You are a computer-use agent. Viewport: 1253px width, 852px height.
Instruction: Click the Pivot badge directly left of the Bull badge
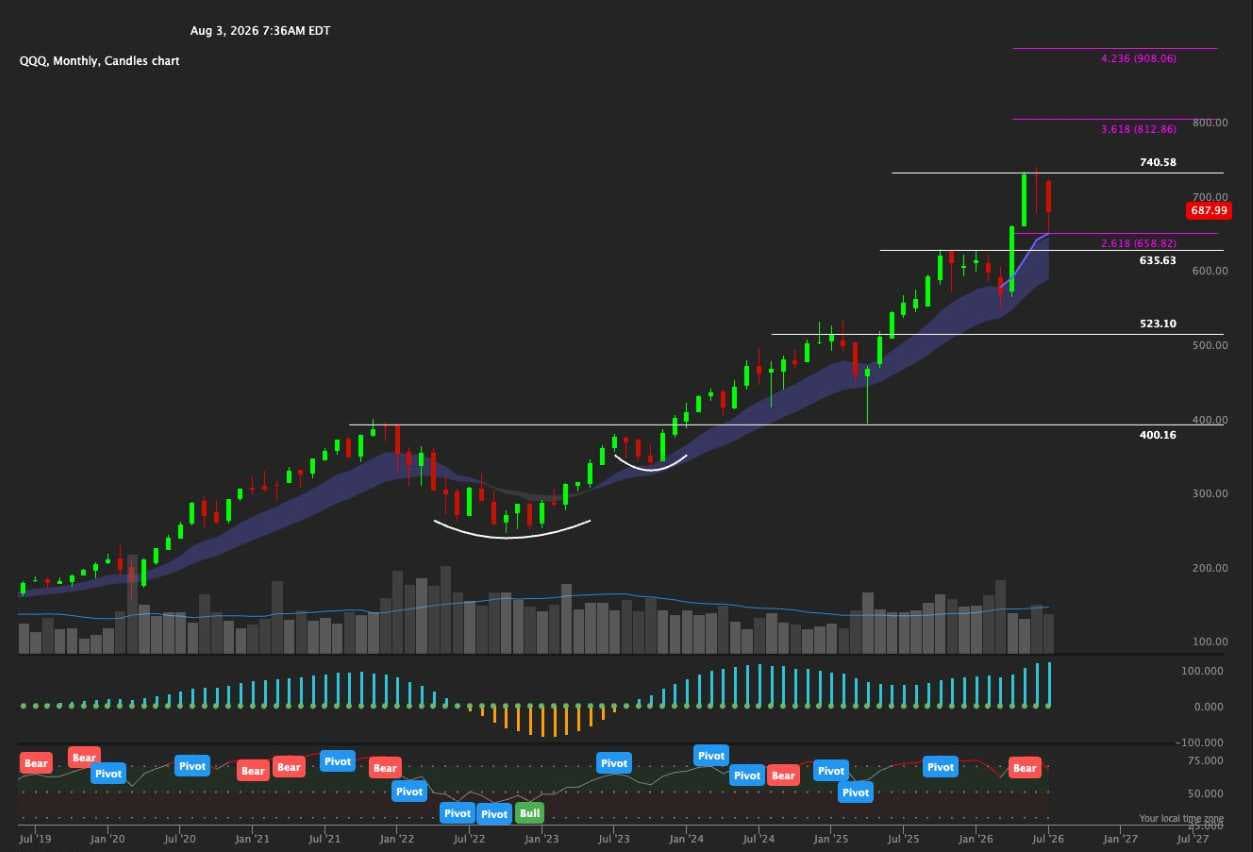tap(494, 813)
